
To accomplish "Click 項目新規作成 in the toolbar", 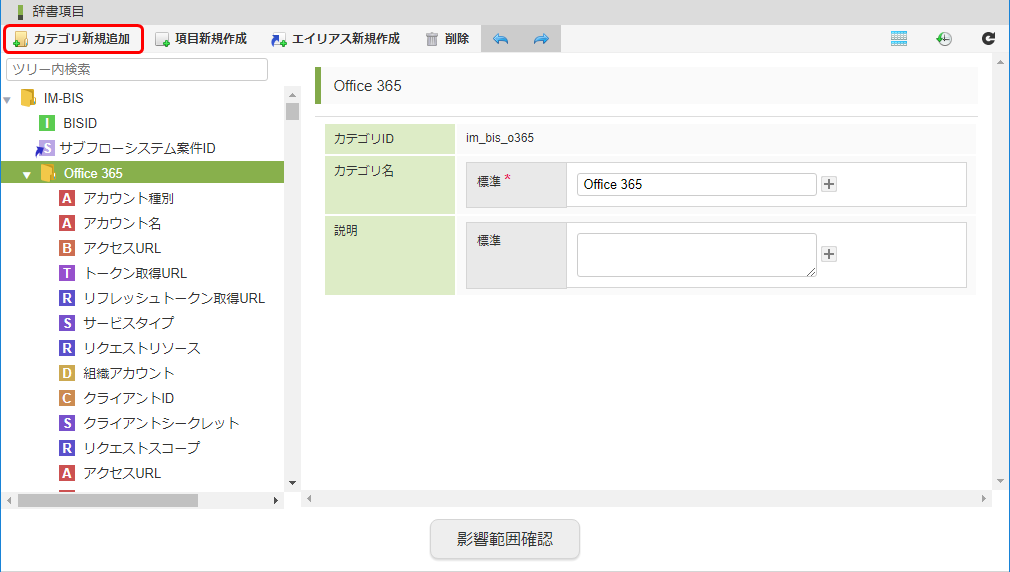I will (200, 39).
